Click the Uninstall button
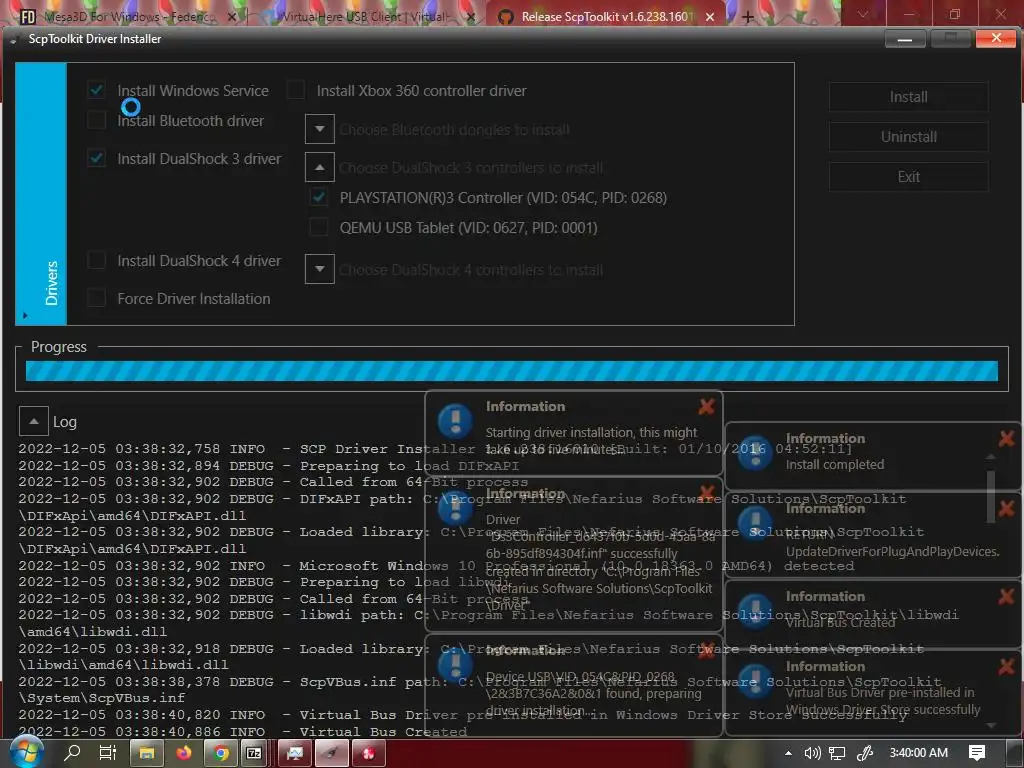Image resolution: width=1024 pixels, height=768 pixels. coord(908,136)
